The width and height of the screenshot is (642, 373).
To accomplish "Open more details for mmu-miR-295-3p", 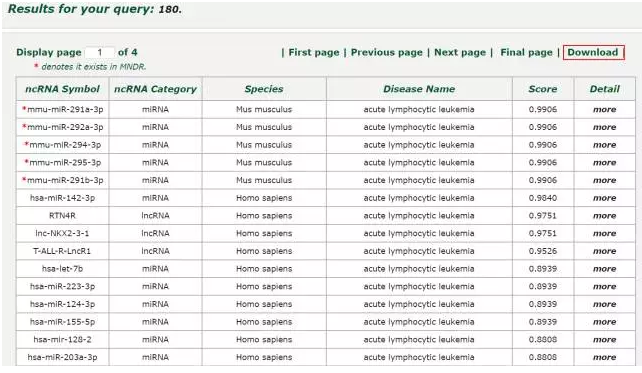I will [x=604, y=163].
